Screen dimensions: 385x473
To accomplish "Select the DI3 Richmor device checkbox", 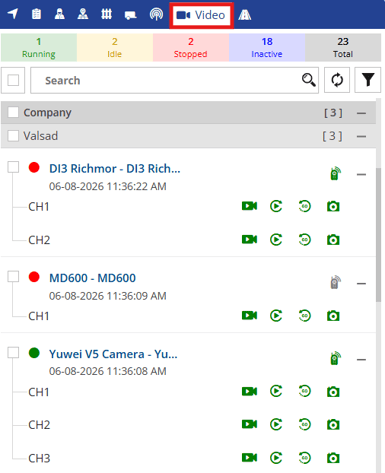I will pyautogui.click(x=13, y=167).
